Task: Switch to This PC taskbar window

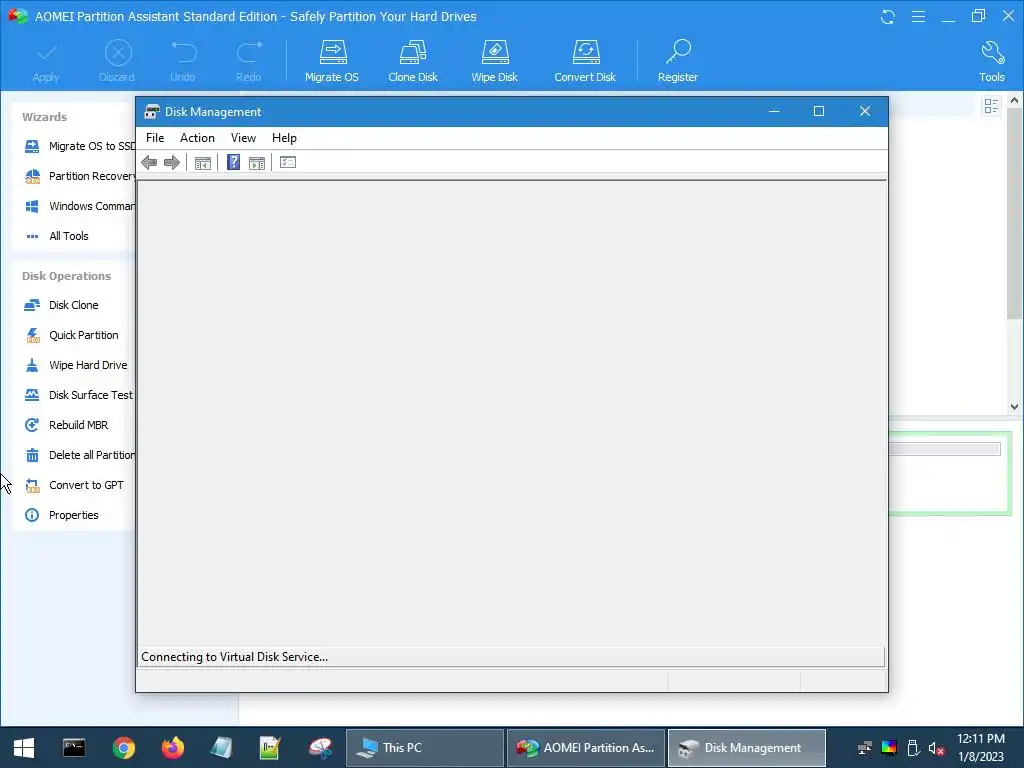Action: [424, 748]
